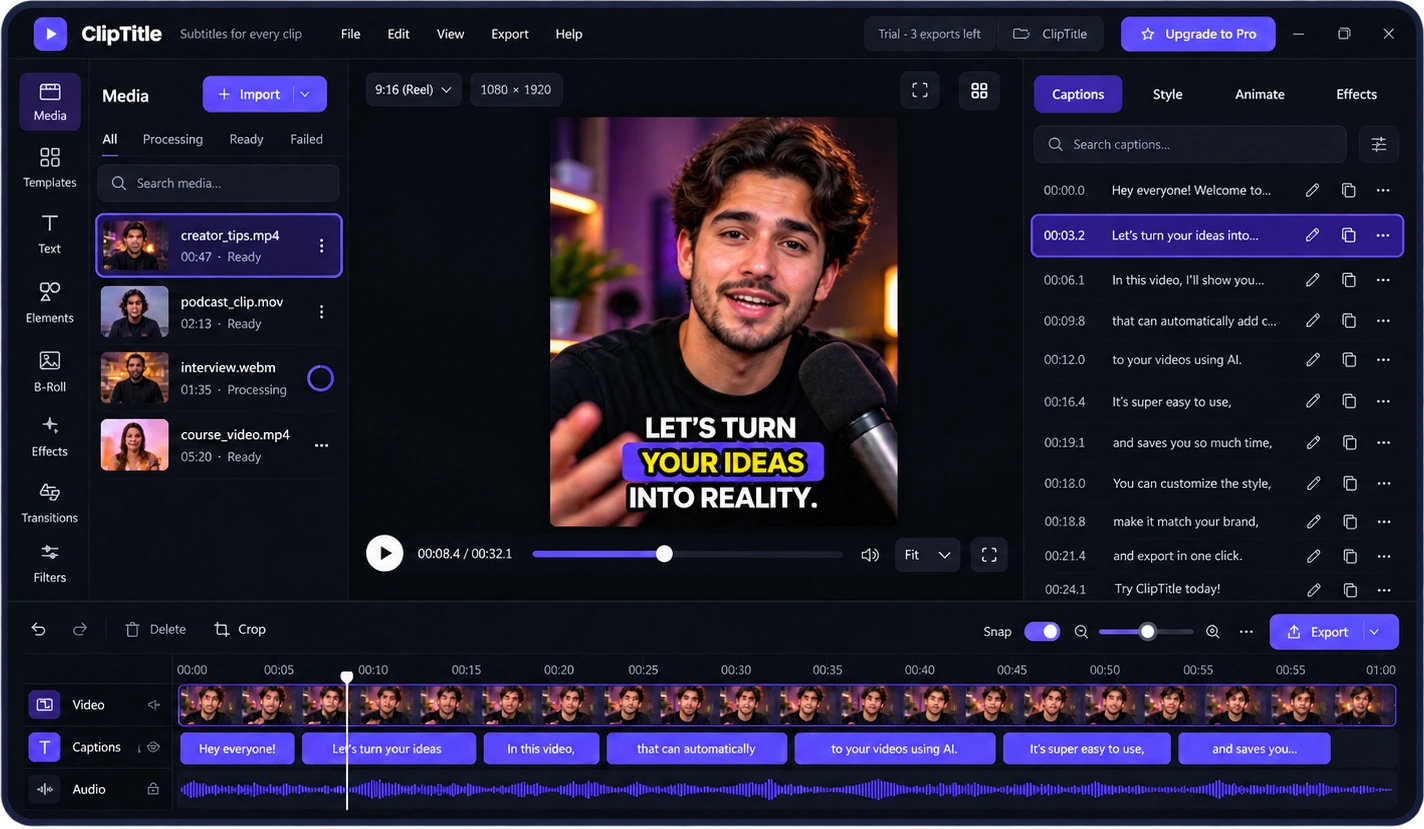Open the Templates sidebar panel
1424x829 pixels.
(x=49, y=168)
